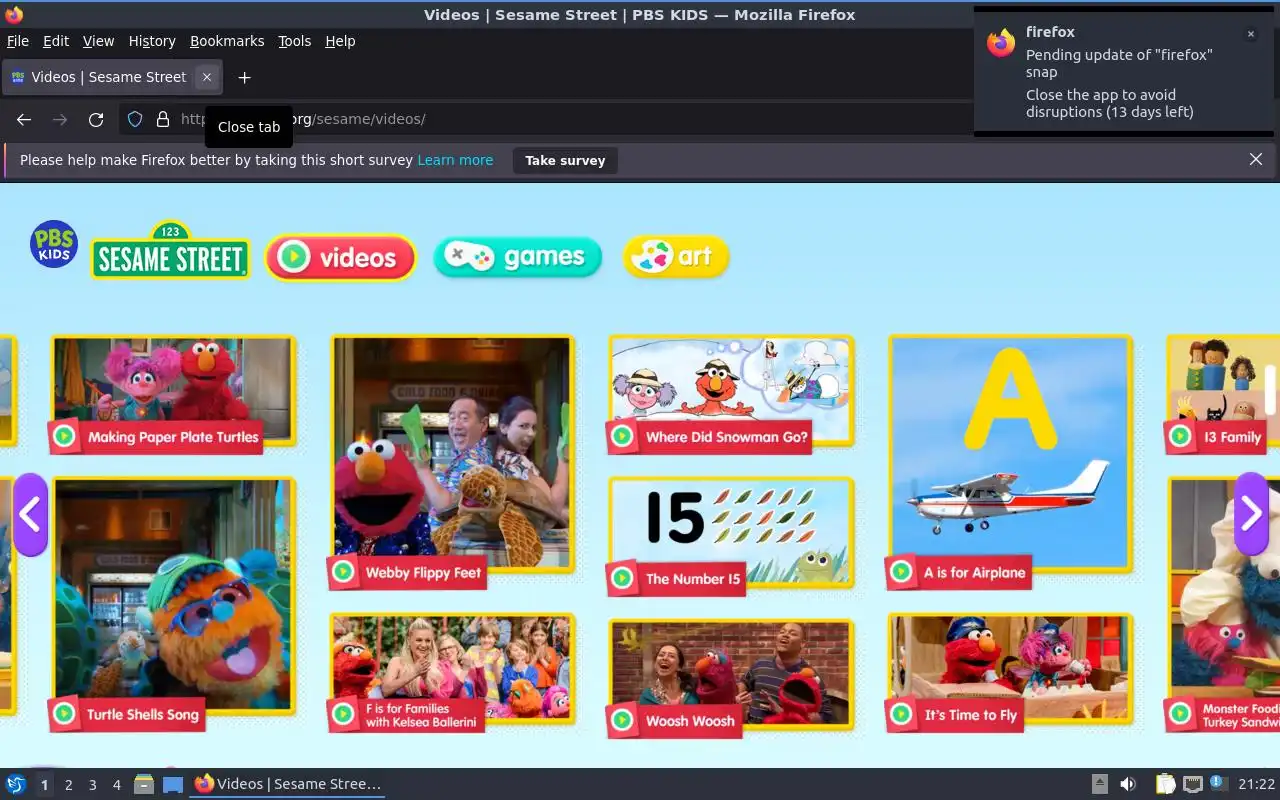Play icon on The Number 15
The width and height of the screenshot is (1280, 800).
coord(622,578)
